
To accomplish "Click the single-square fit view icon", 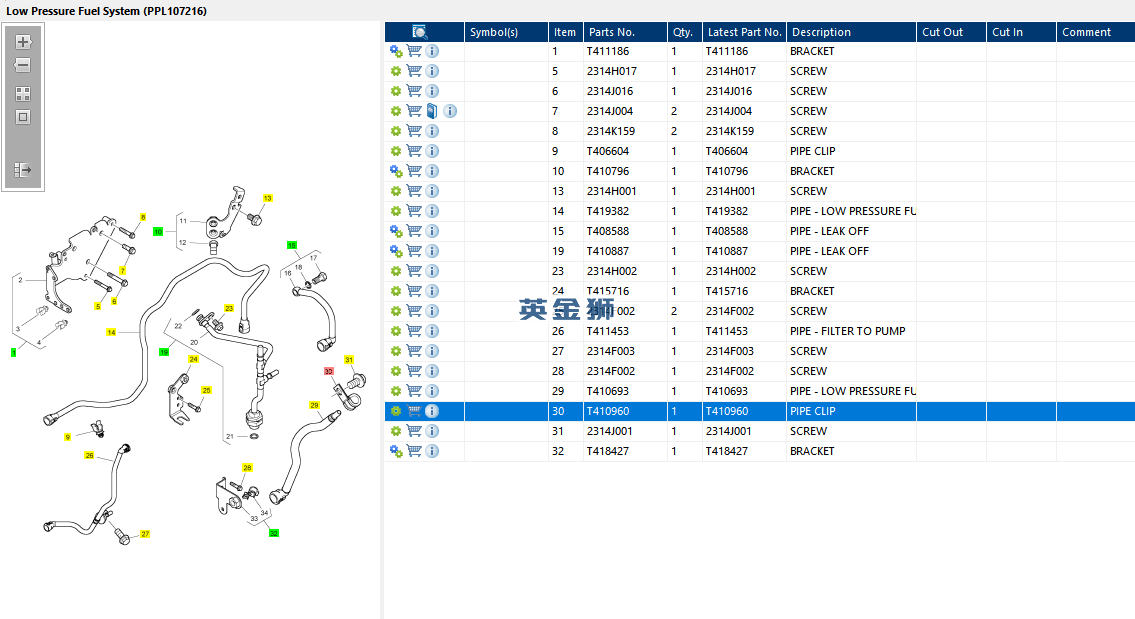I will pos(23,117).
